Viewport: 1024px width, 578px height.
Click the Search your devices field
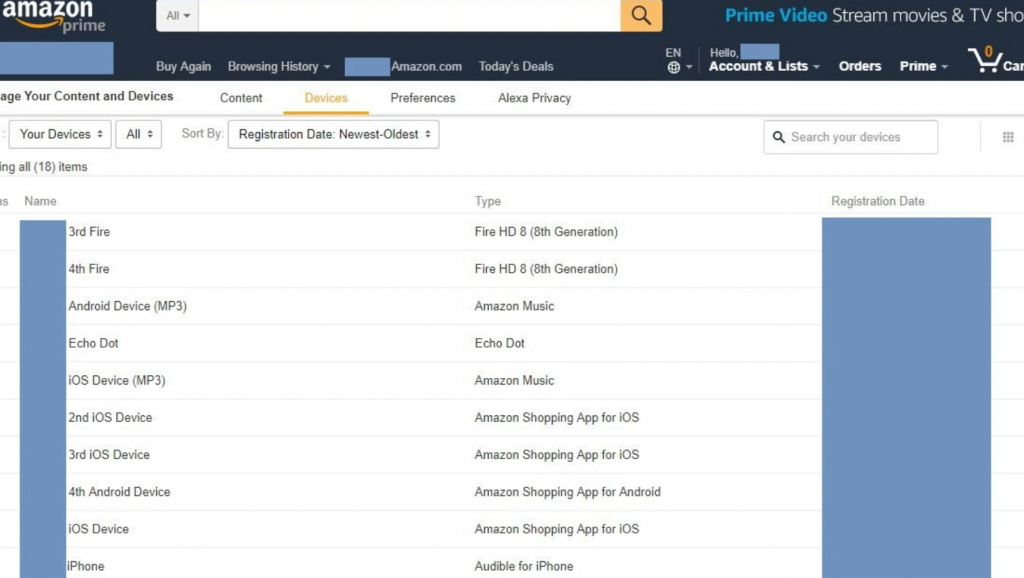tap(850, 137)
